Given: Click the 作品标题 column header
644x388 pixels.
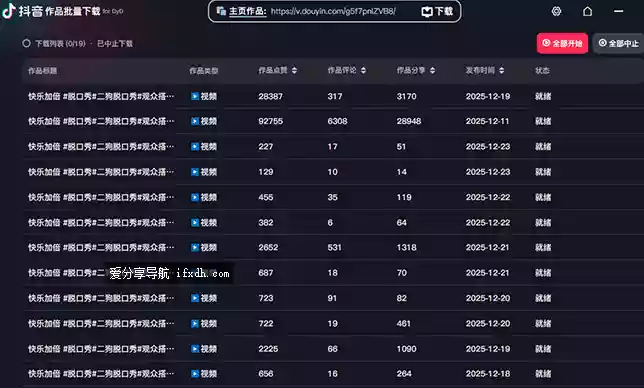Looking at the screenshot, I should click(42, 71).
